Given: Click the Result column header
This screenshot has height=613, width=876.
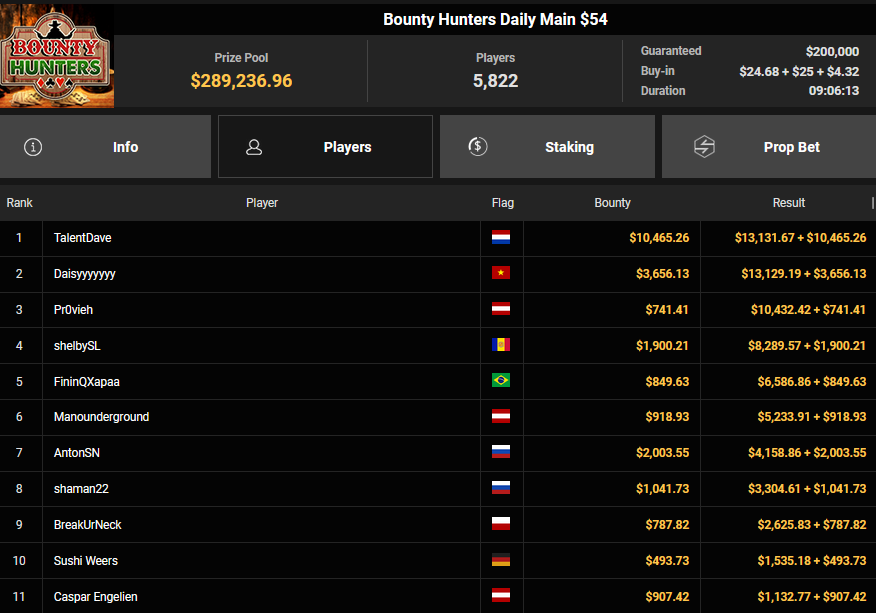Looking at the screenshot, I should (788, 203).
